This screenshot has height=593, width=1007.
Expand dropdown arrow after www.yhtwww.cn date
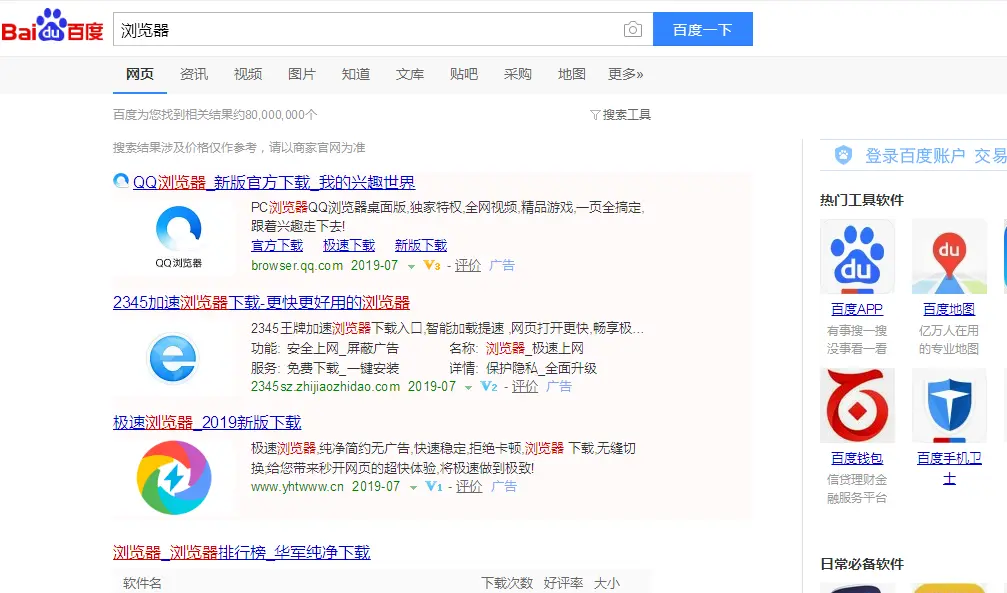(x=413, y=488)
